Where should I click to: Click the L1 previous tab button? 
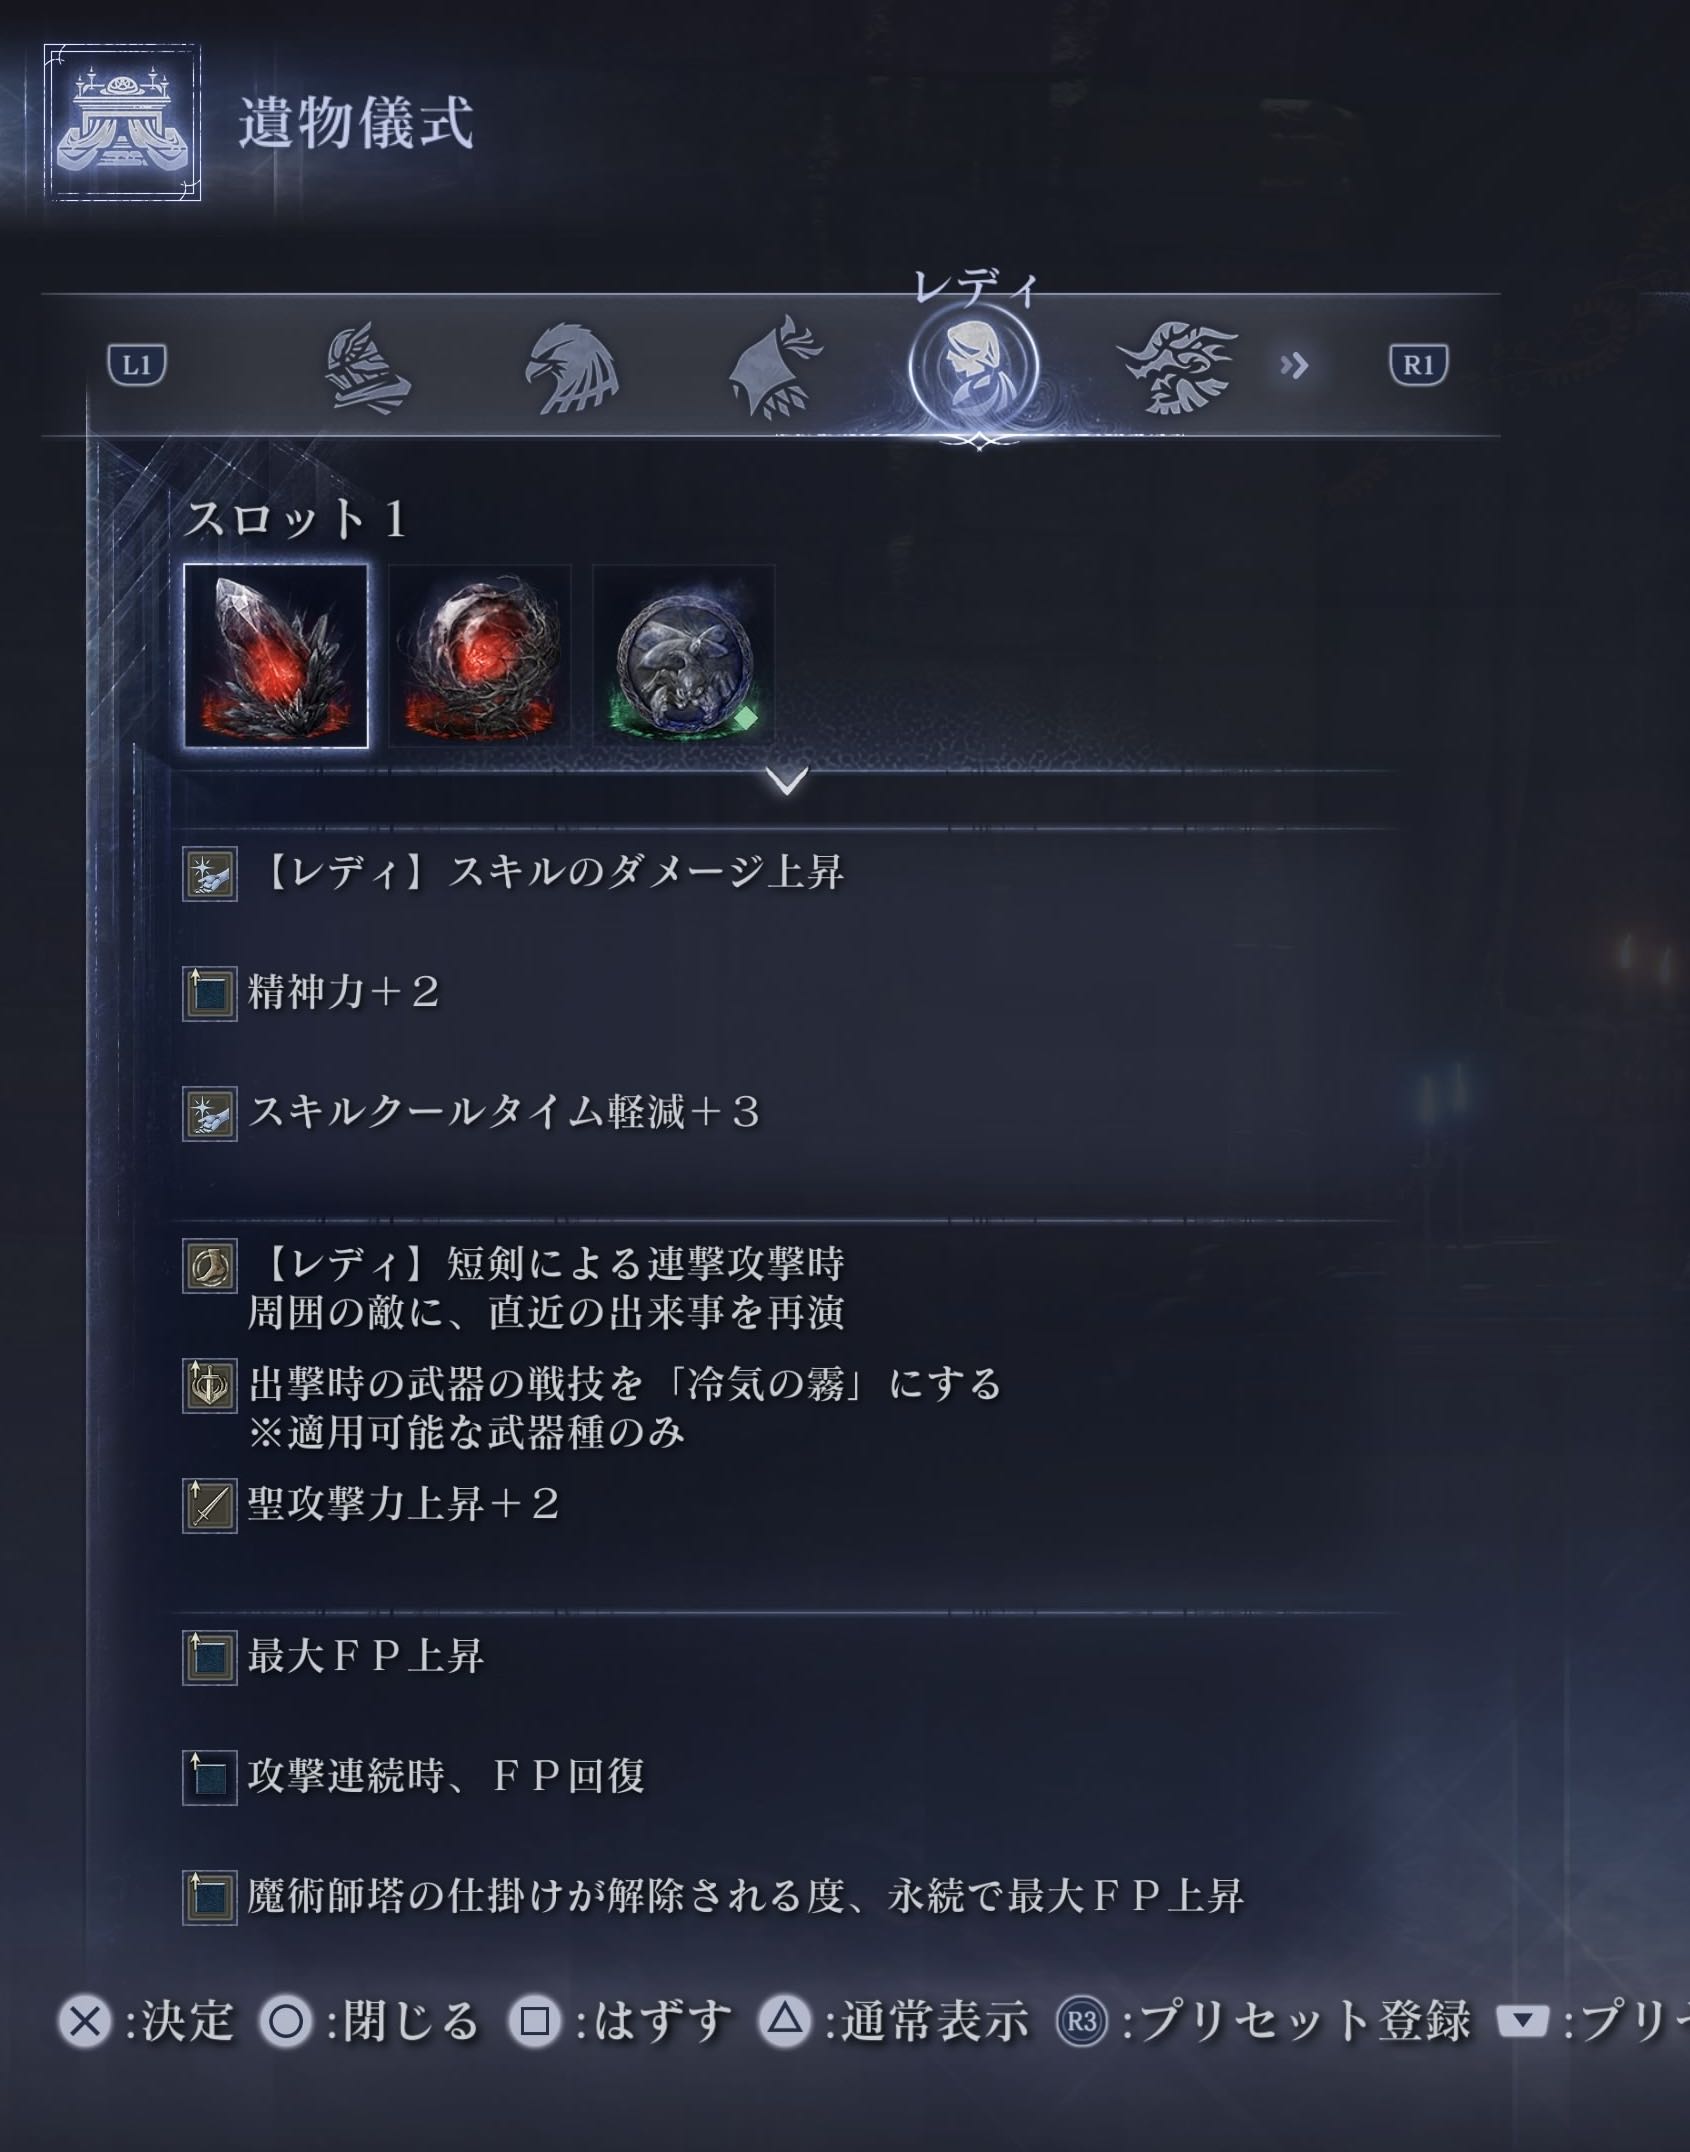[x=137, y=365]
